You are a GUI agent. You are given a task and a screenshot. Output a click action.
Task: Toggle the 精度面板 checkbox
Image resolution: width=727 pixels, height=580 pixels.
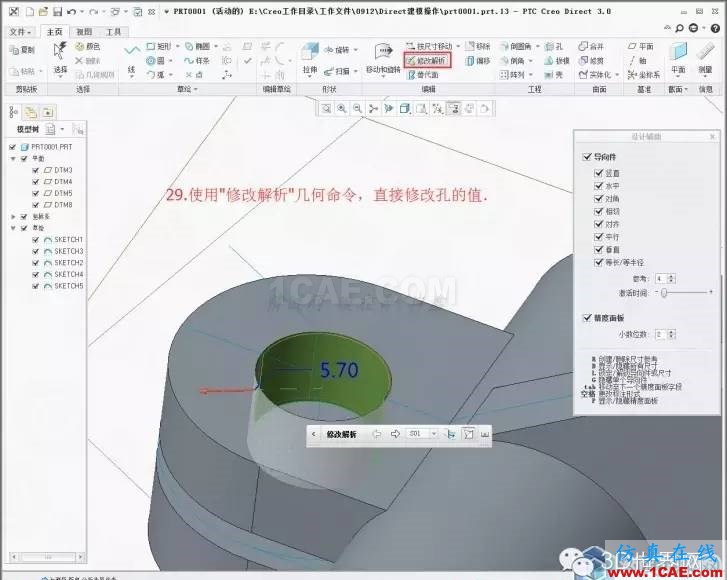[587, 318]
